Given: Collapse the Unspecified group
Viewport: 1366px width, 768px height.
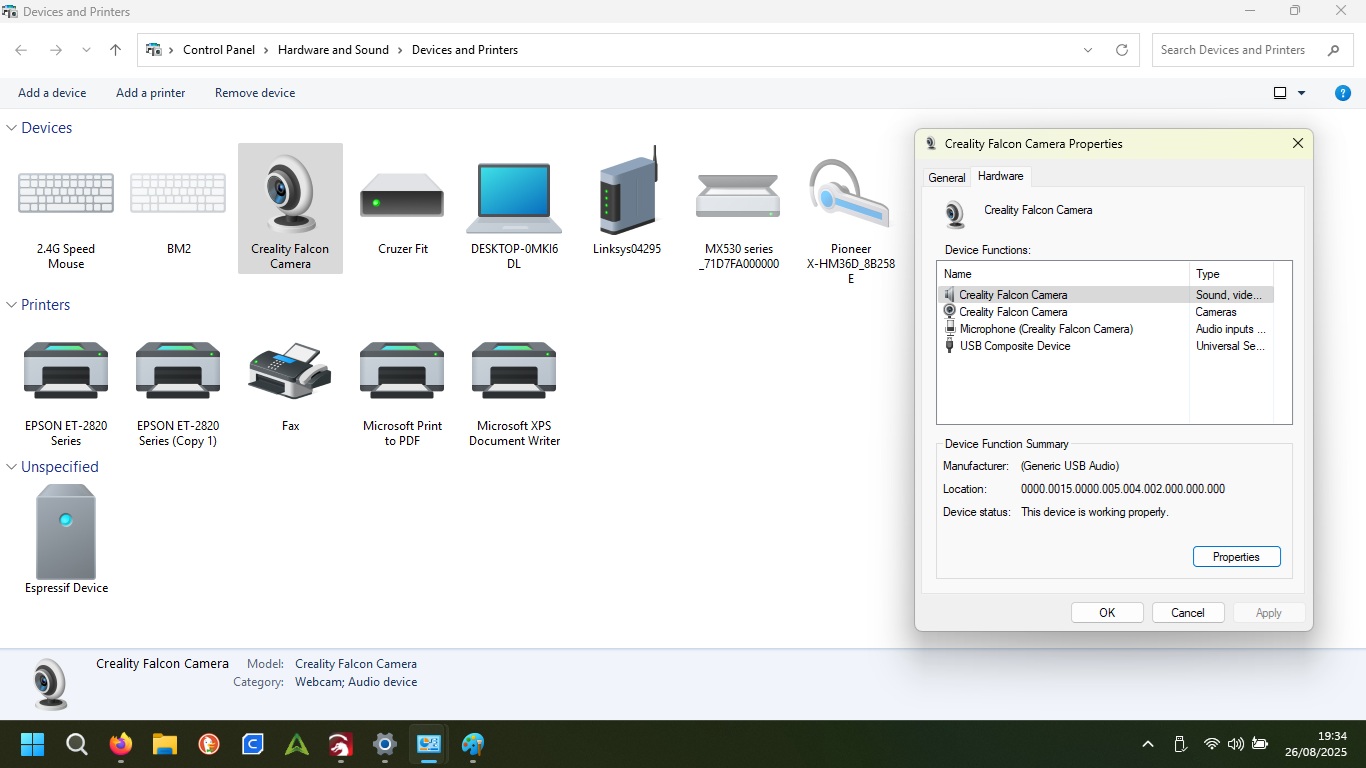Looking at the screenshot, I should (12, 467).
